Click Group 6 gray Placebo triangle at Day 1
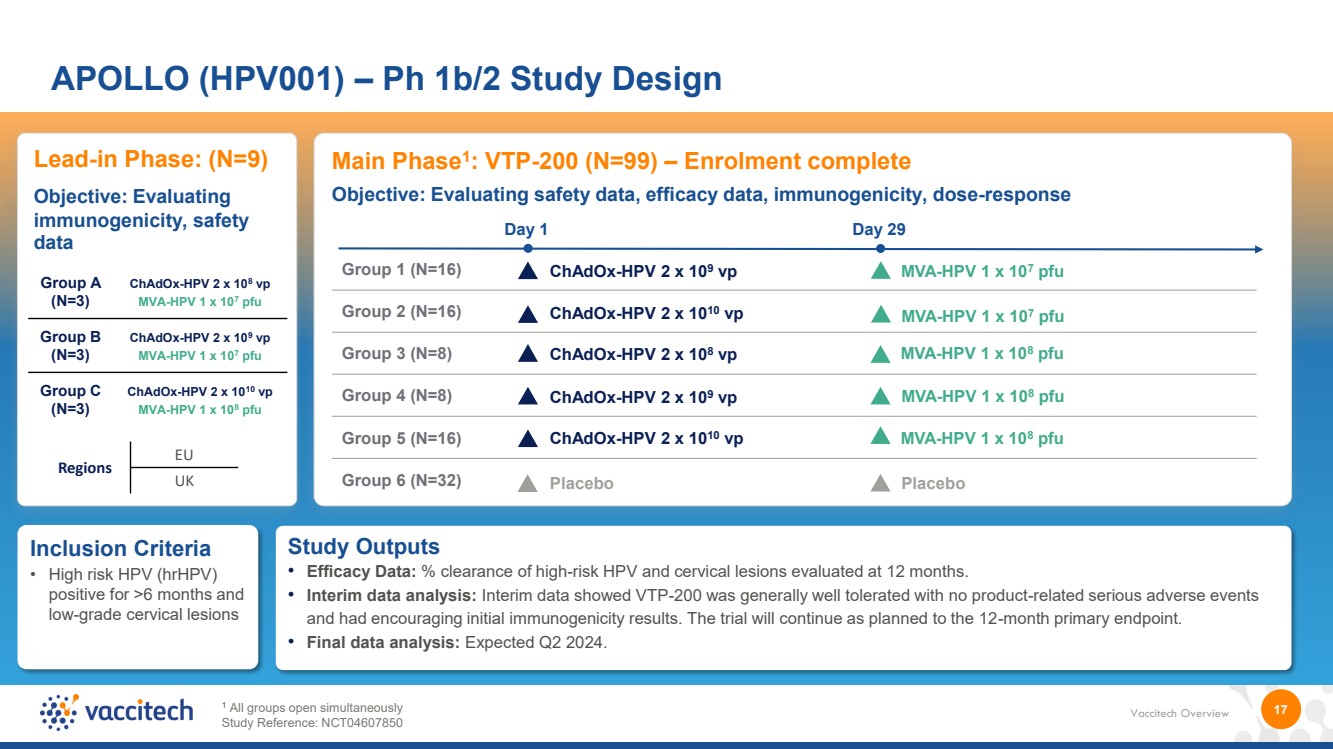This screenshot has height=749, width=1333. tap(528, 483)
